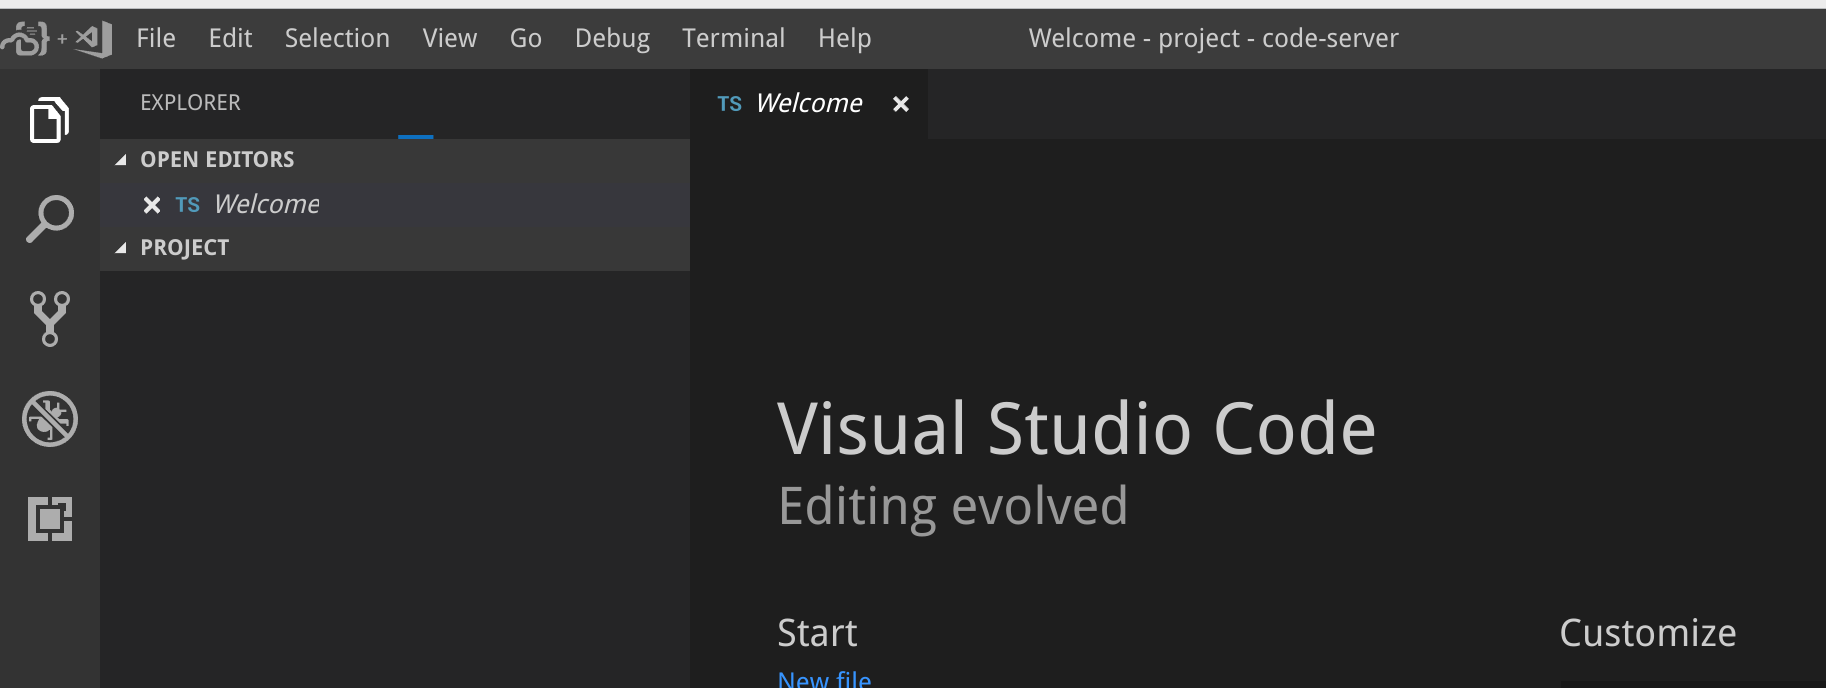Select the Welcome editor tab
This screenshot has height=688, width=1826.
809,104
